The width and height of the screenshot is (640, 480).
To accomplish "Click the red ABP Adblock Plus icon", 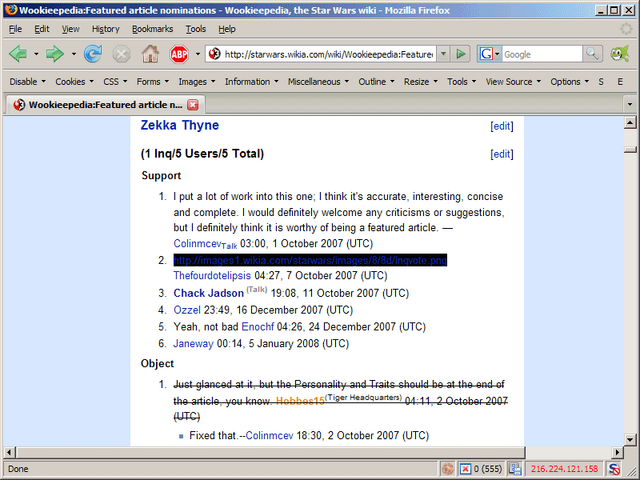I will [x=179, y=54].
